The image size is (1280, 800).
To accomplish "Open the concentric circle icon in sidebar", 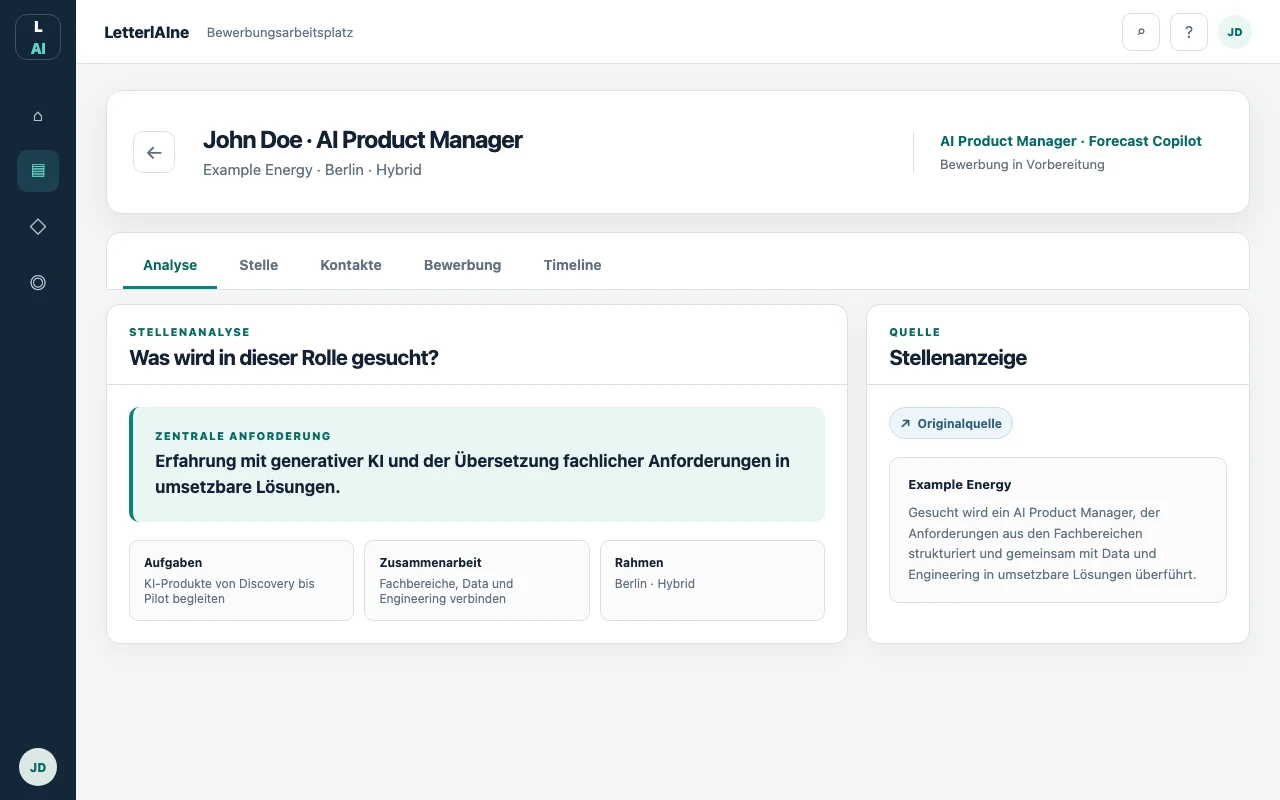I will point(38,283).
